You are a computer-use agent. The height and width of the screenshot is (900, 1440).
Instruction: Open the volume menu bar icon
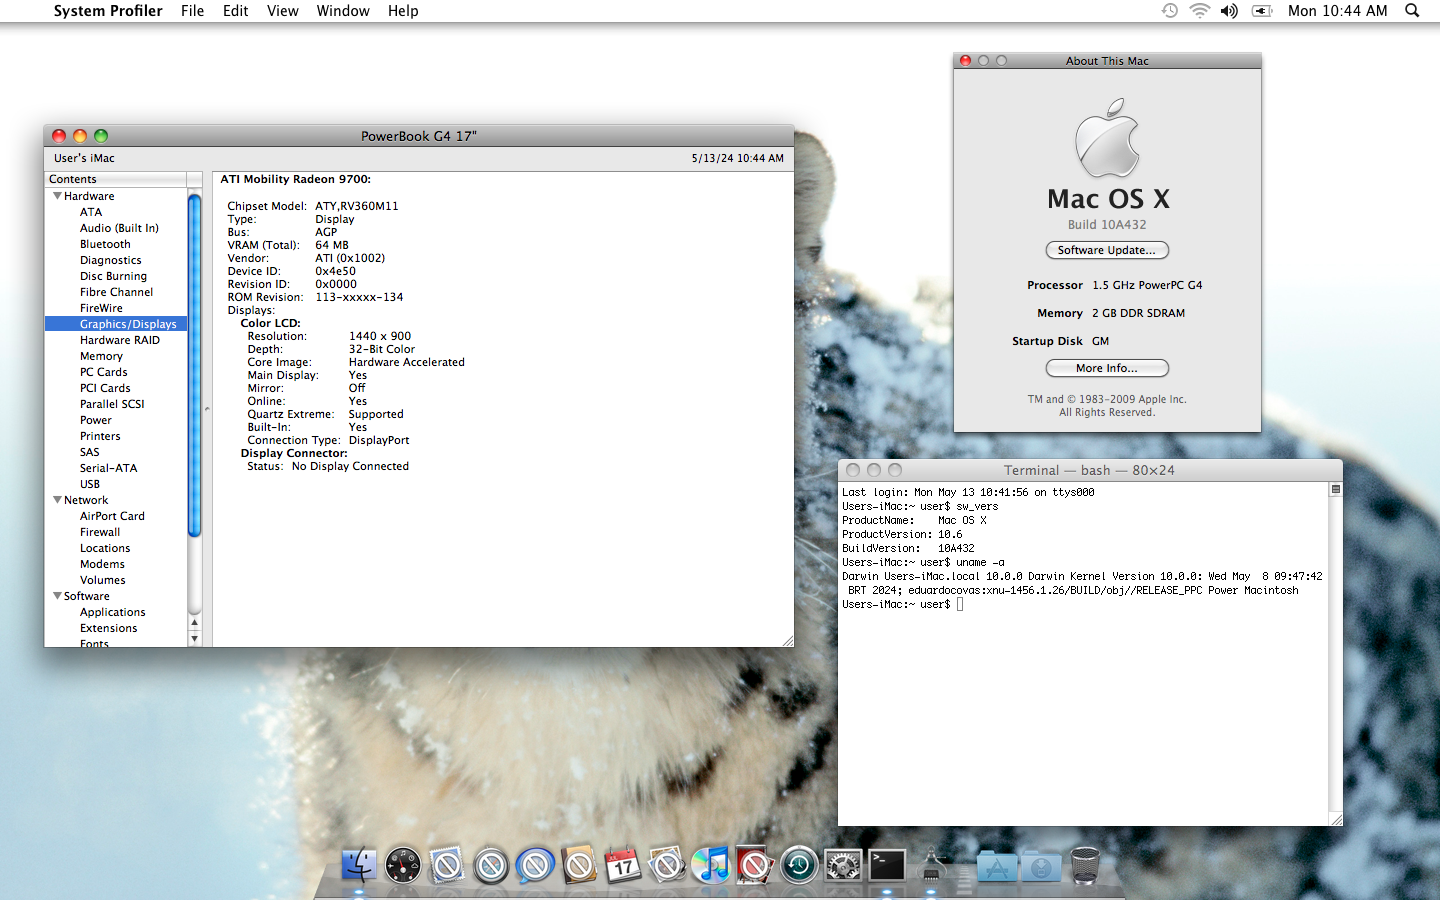click(1229, 11)
